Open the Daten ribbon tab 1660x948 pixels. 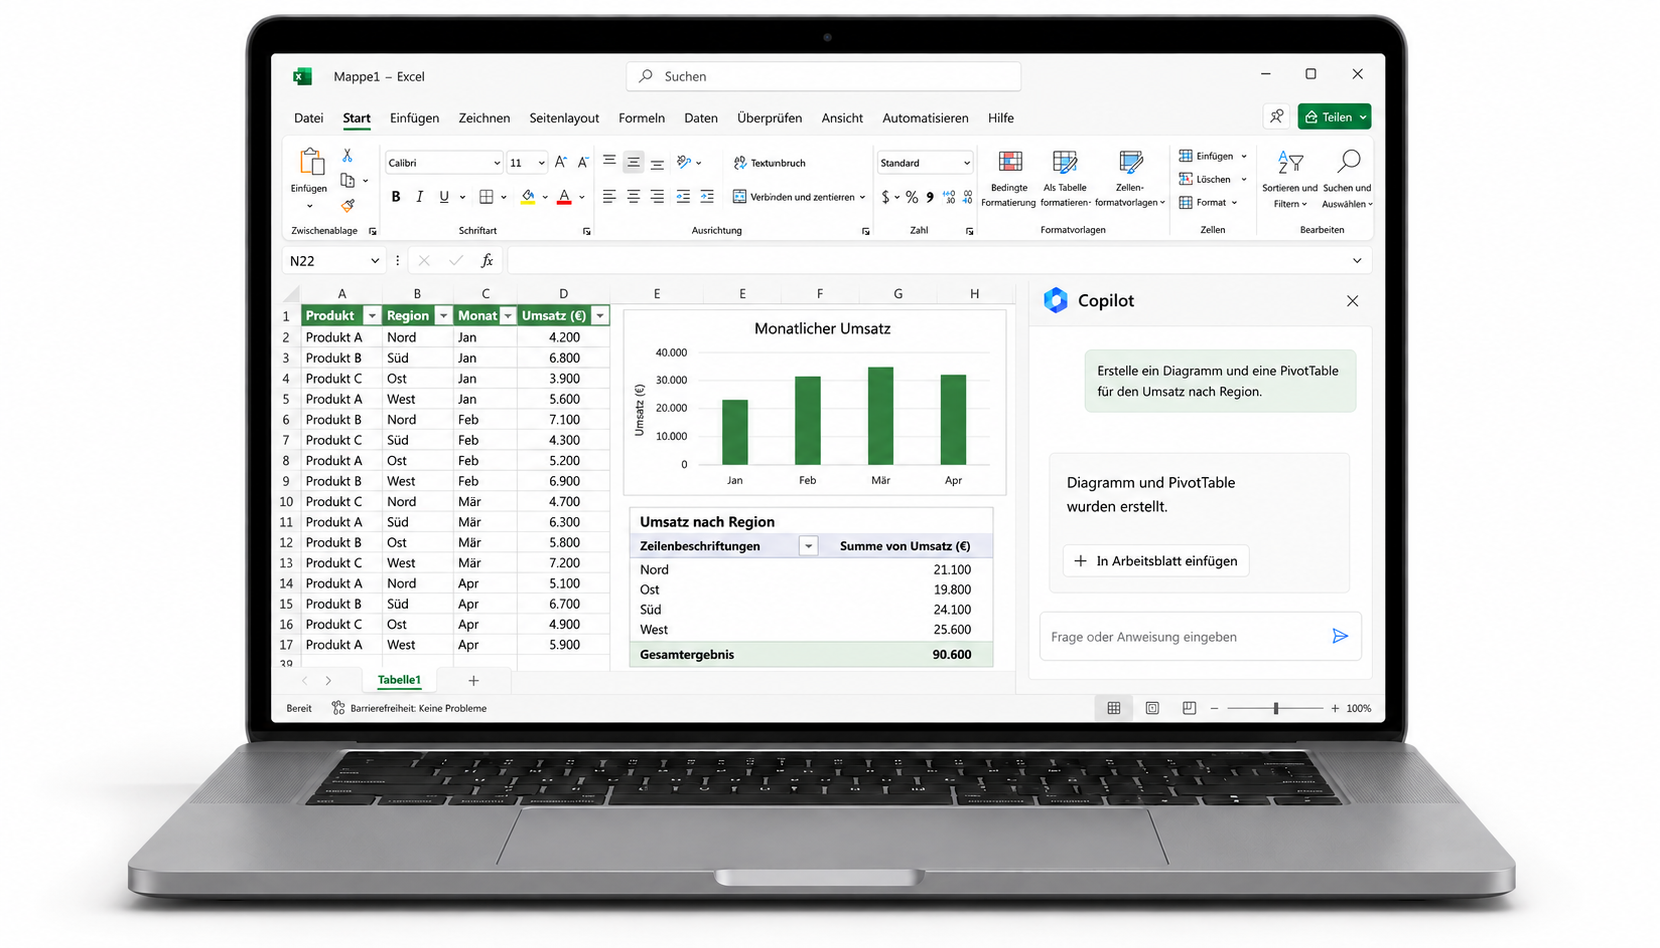pos(701,118)
